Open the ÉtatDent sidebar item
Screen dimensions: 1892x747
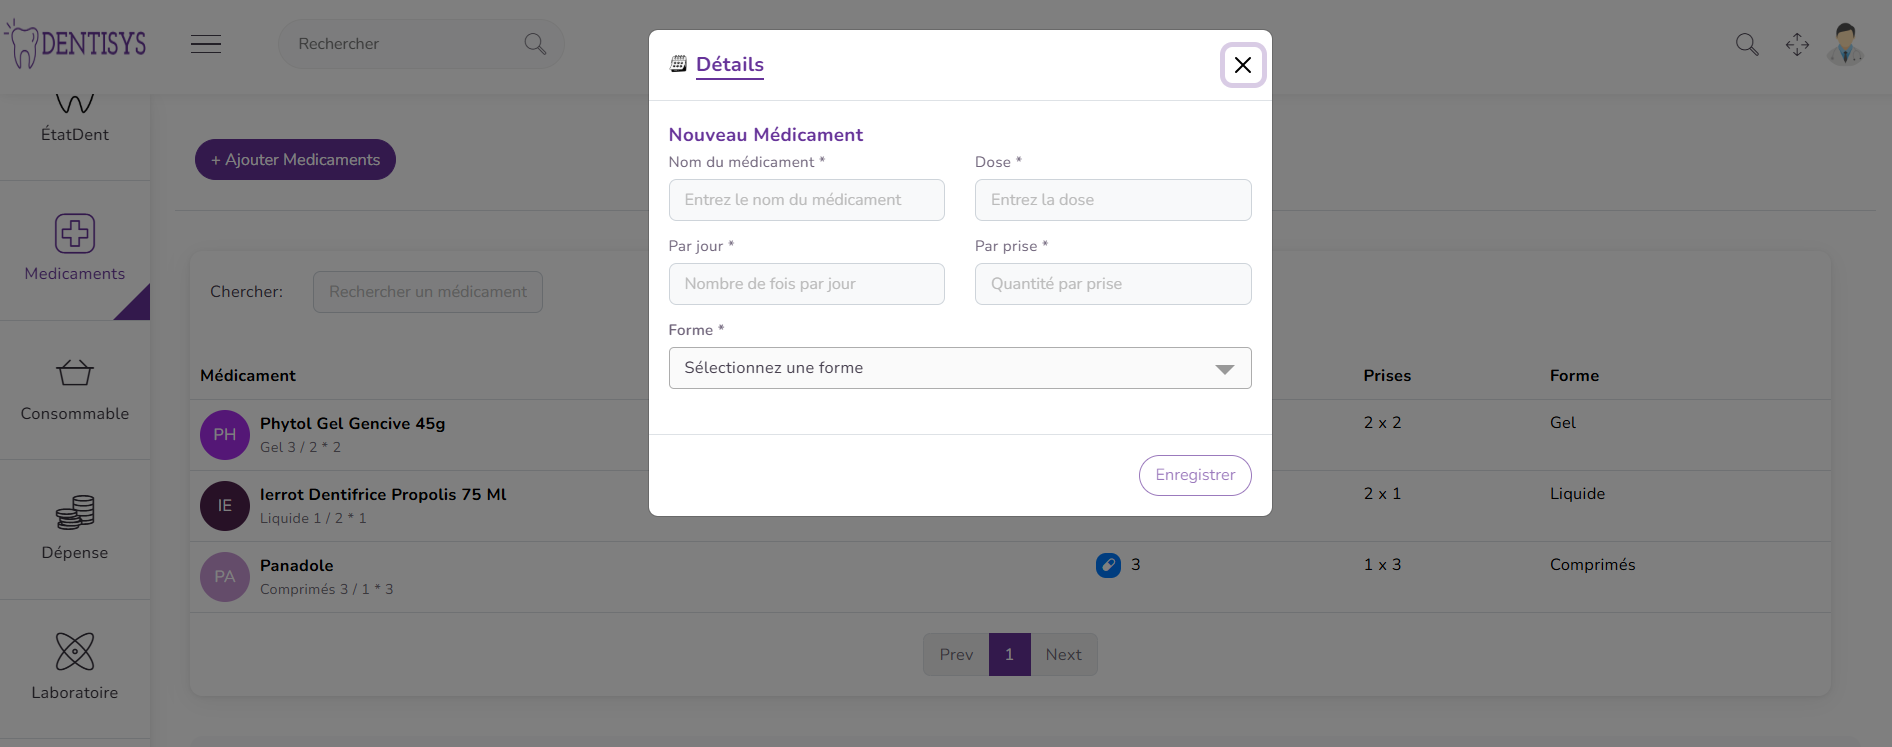point(75,120)
